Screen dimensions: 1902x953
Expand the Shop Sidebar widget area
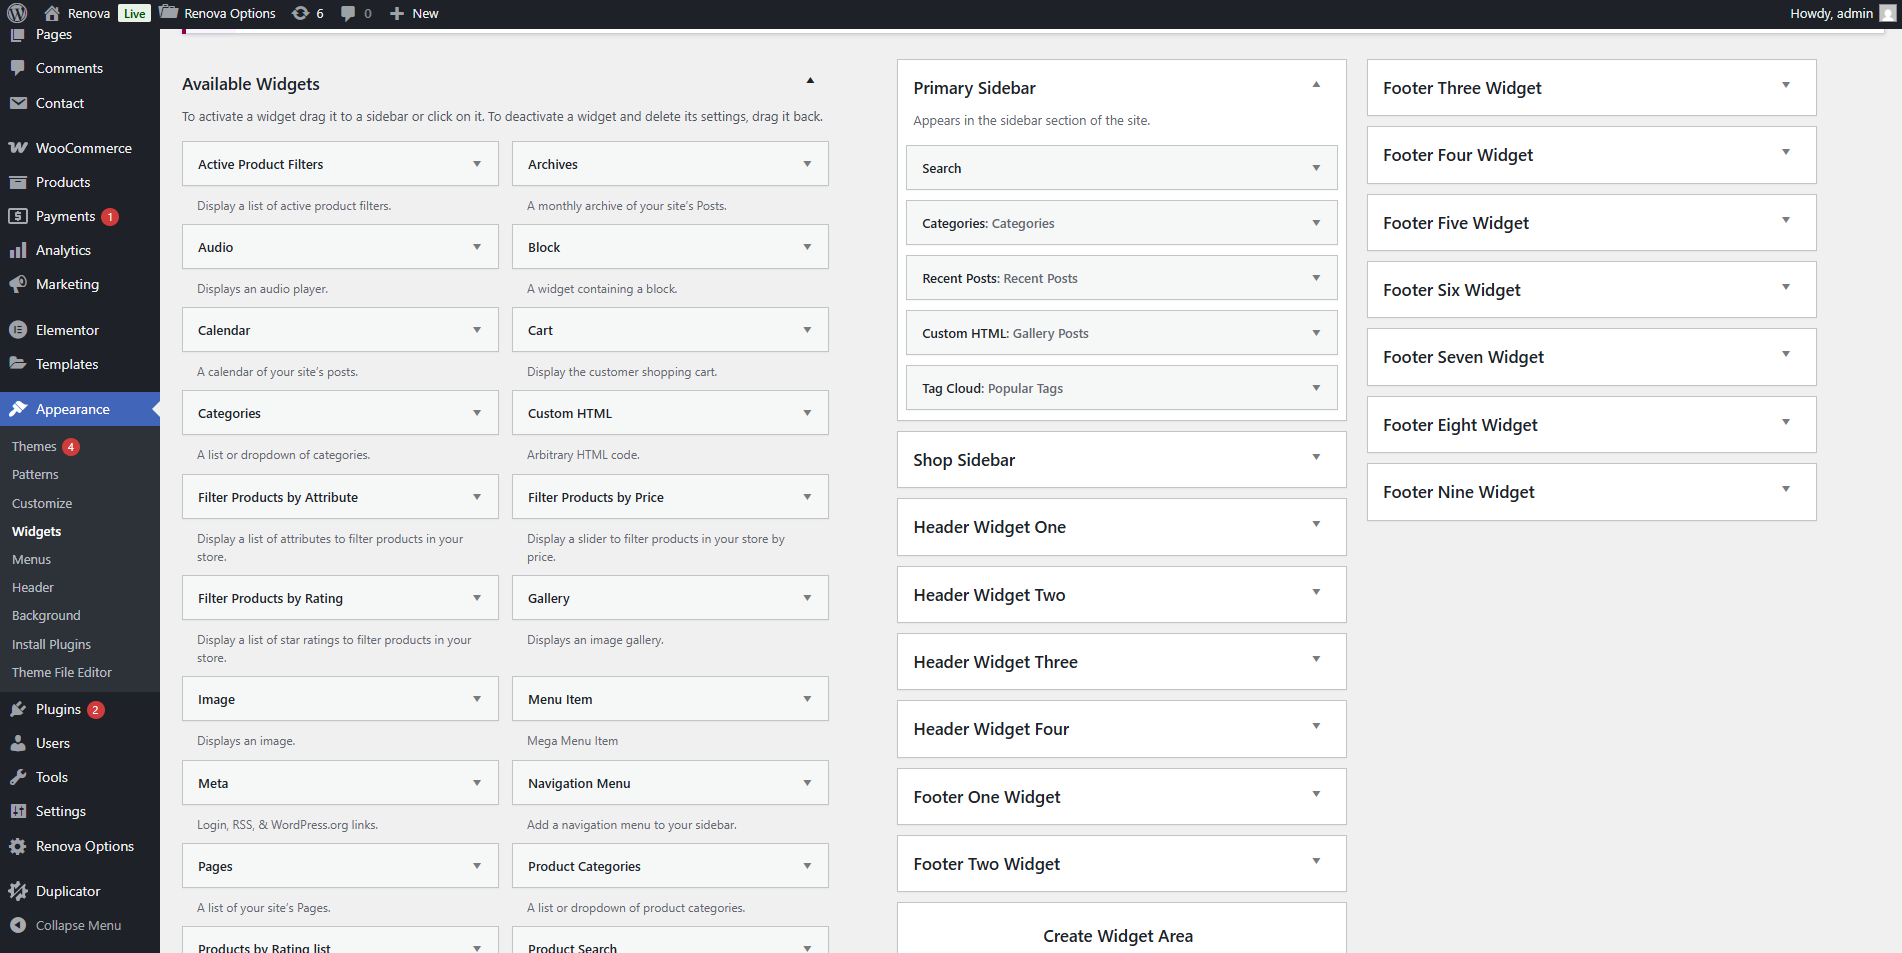pyautogui.click(x=1316, y=458)
